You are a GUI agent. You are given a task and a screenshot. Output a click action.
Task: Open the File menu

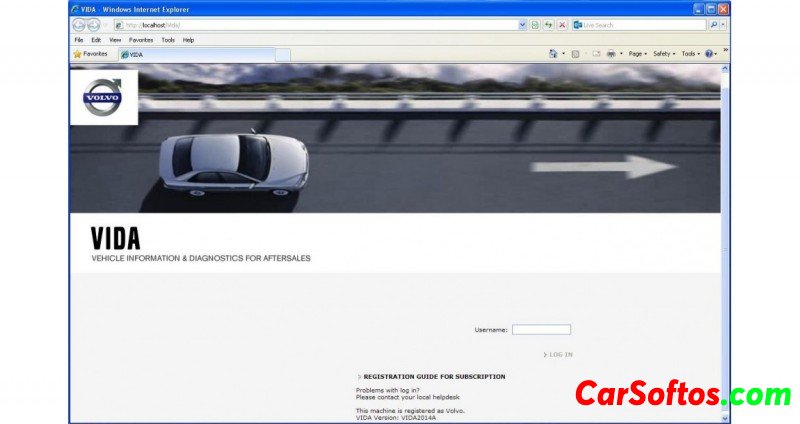point(79,40)
